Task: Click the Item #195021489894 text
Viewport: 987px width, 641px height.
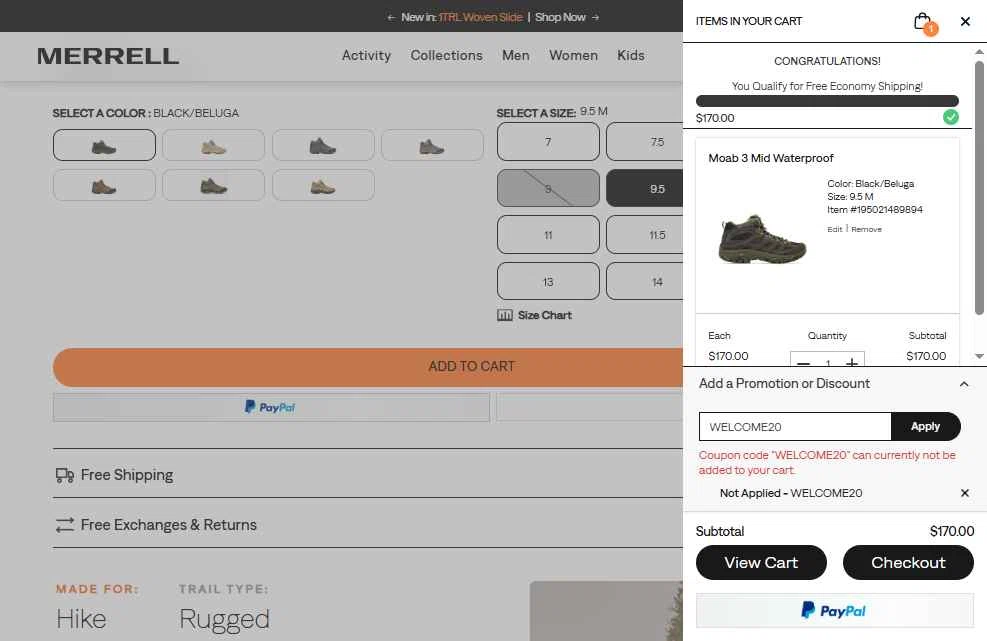Action: pyautogui.click(x=875, y=210)
